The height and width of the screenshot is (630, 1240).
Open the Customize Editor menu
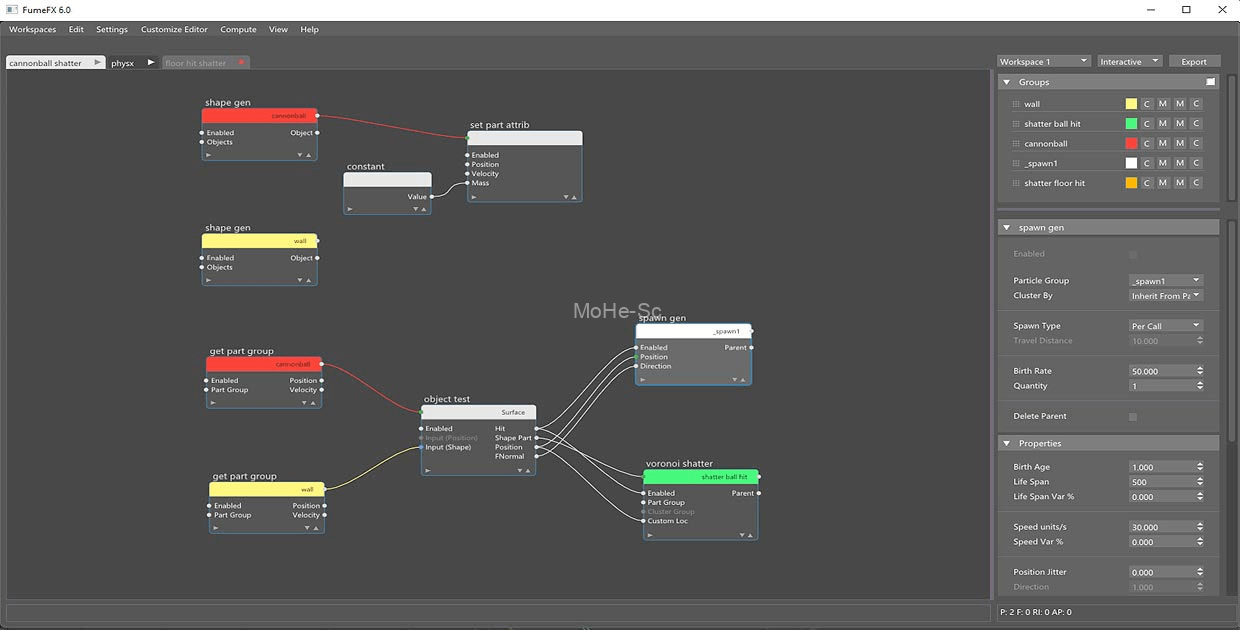[x=174, y=30]
